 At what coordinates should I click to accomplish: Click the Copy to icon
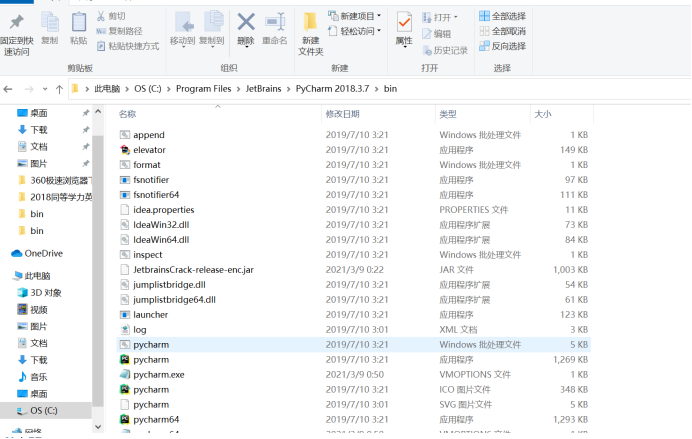click(x=213, y=22)
